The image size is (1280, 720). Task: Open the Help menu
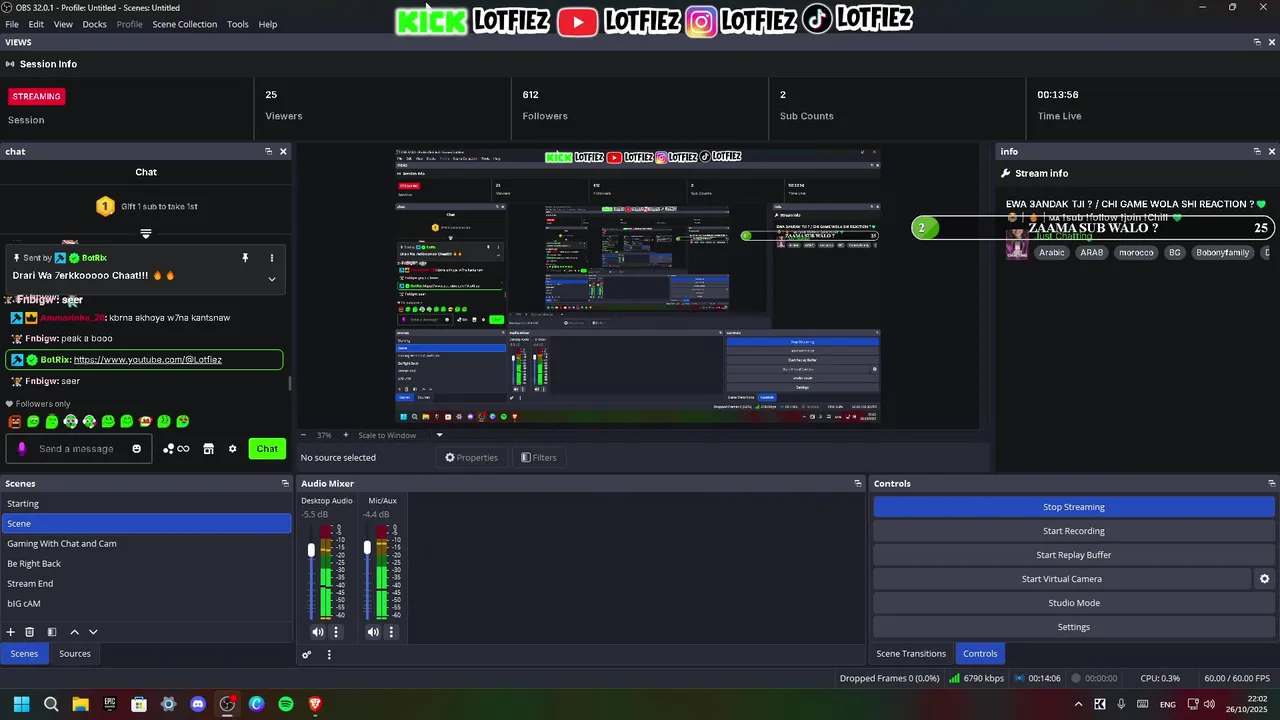coord(268,24)
